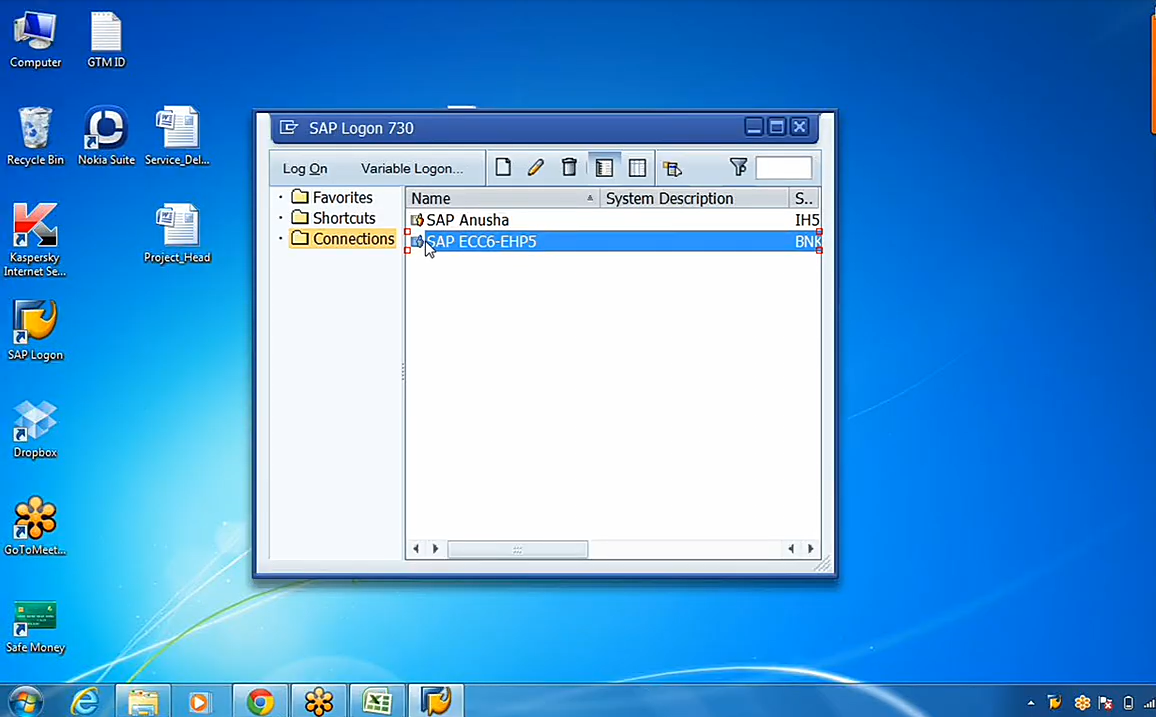Click the window resize grip corner
This screenshot has height=717, width=1156.
point(823,564)
